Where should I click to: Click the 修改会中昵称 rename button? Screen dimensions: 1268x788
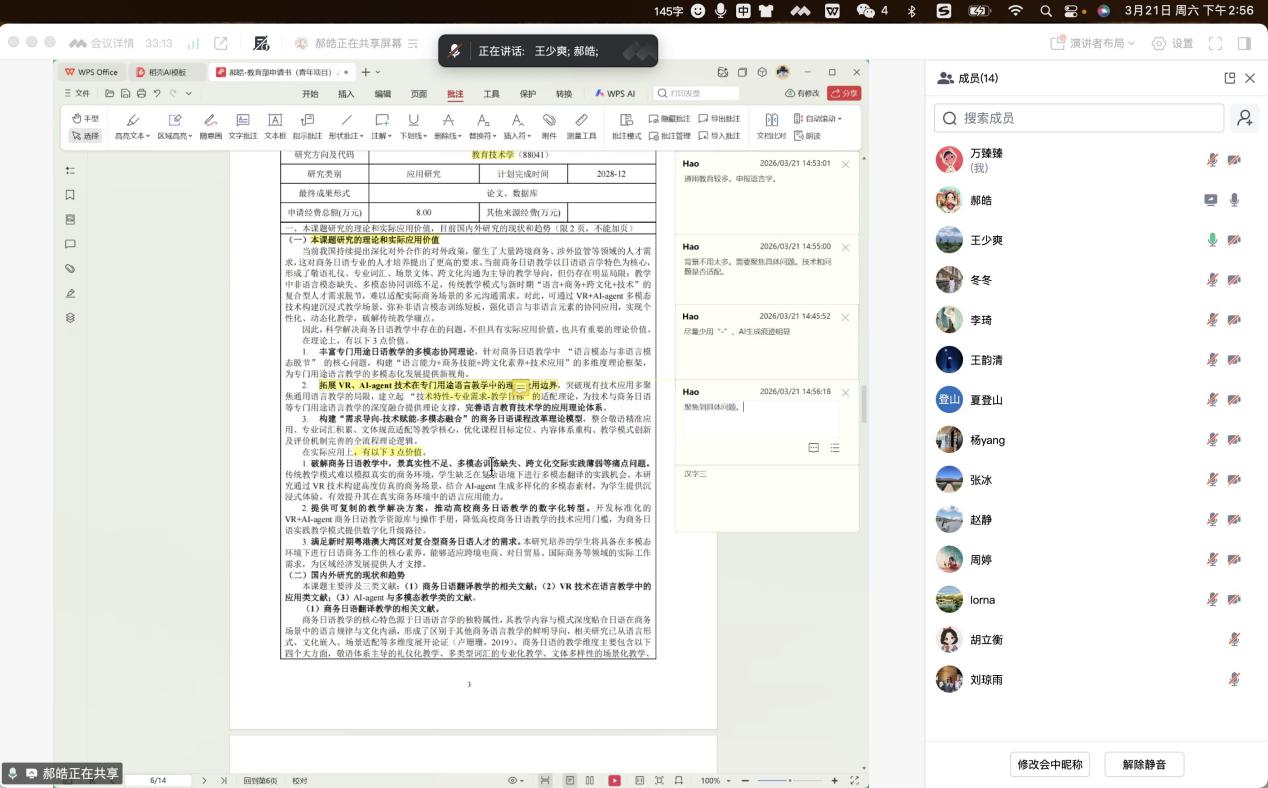pos(1050,764)
